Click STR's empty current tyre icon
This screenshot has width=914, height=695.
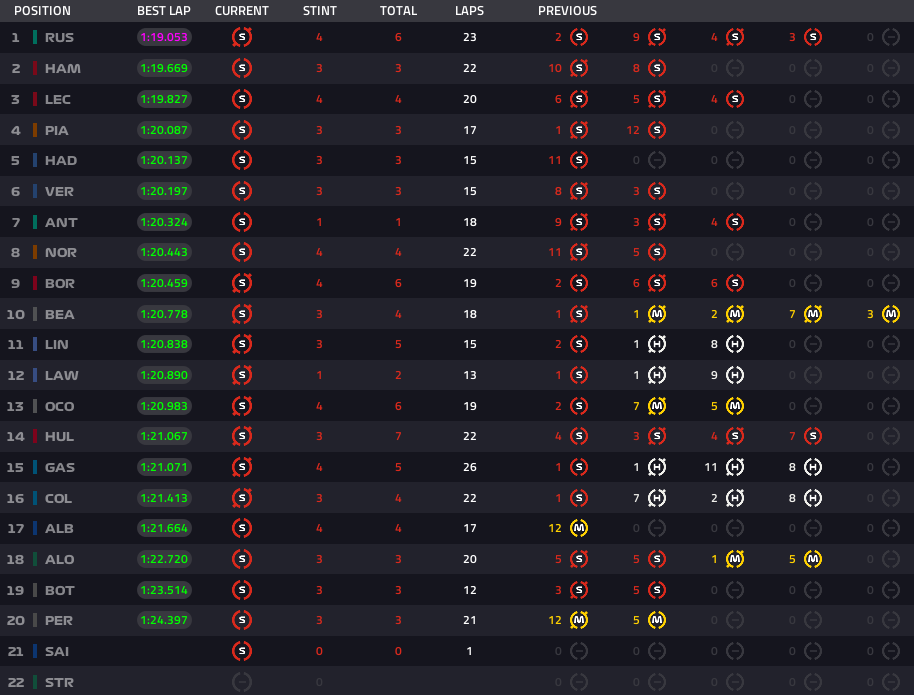coord(241,682)
